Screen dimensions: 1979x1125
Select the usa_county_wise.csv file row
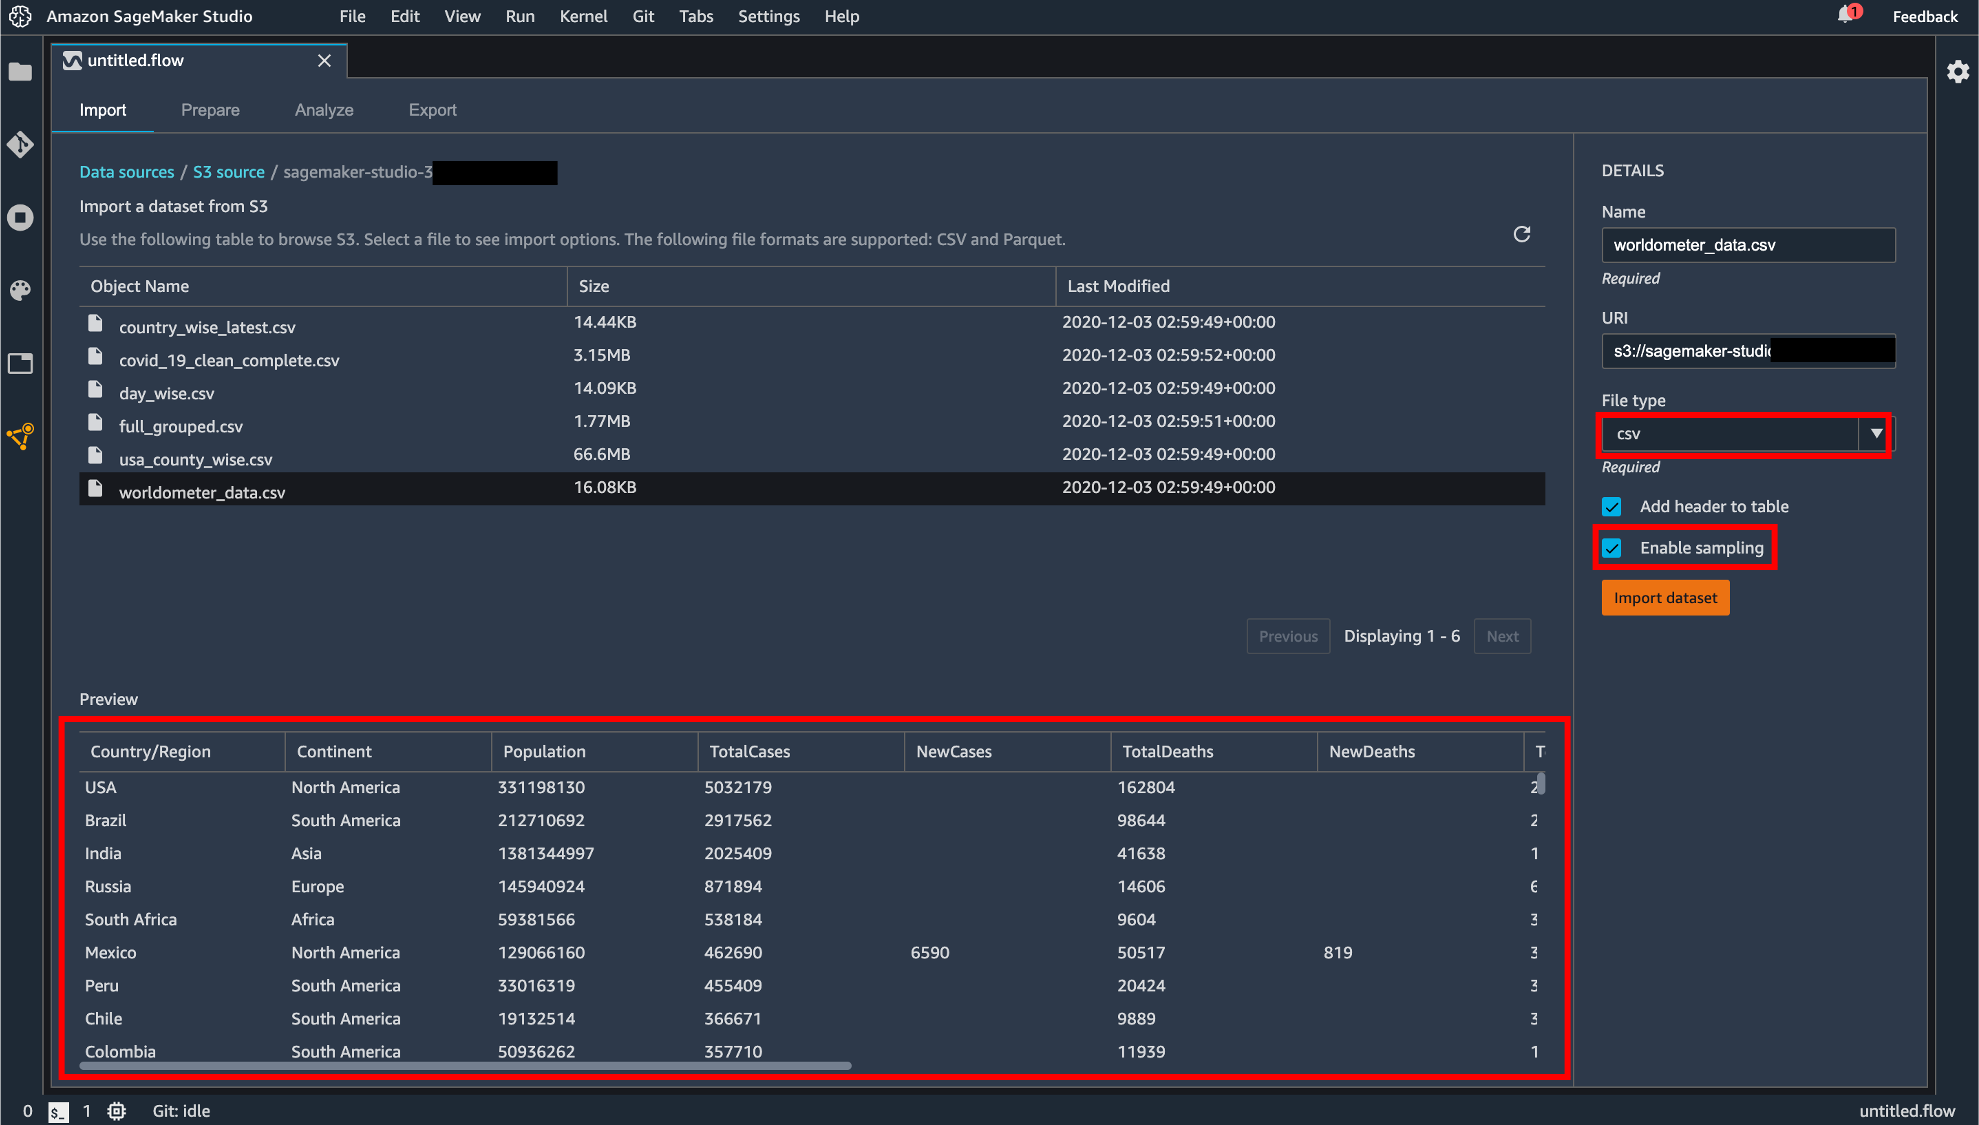tap(195, 459)
